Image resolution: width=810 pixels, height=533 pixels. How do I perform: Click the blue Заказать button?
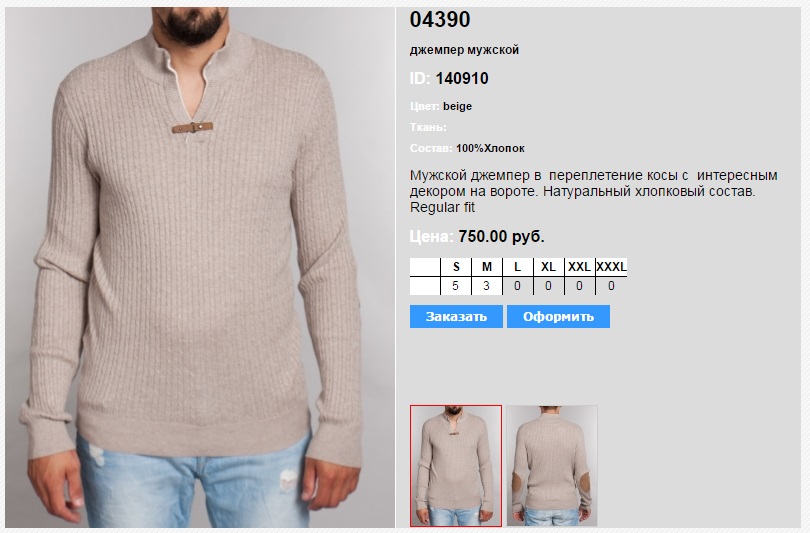[x=456, y=317]
